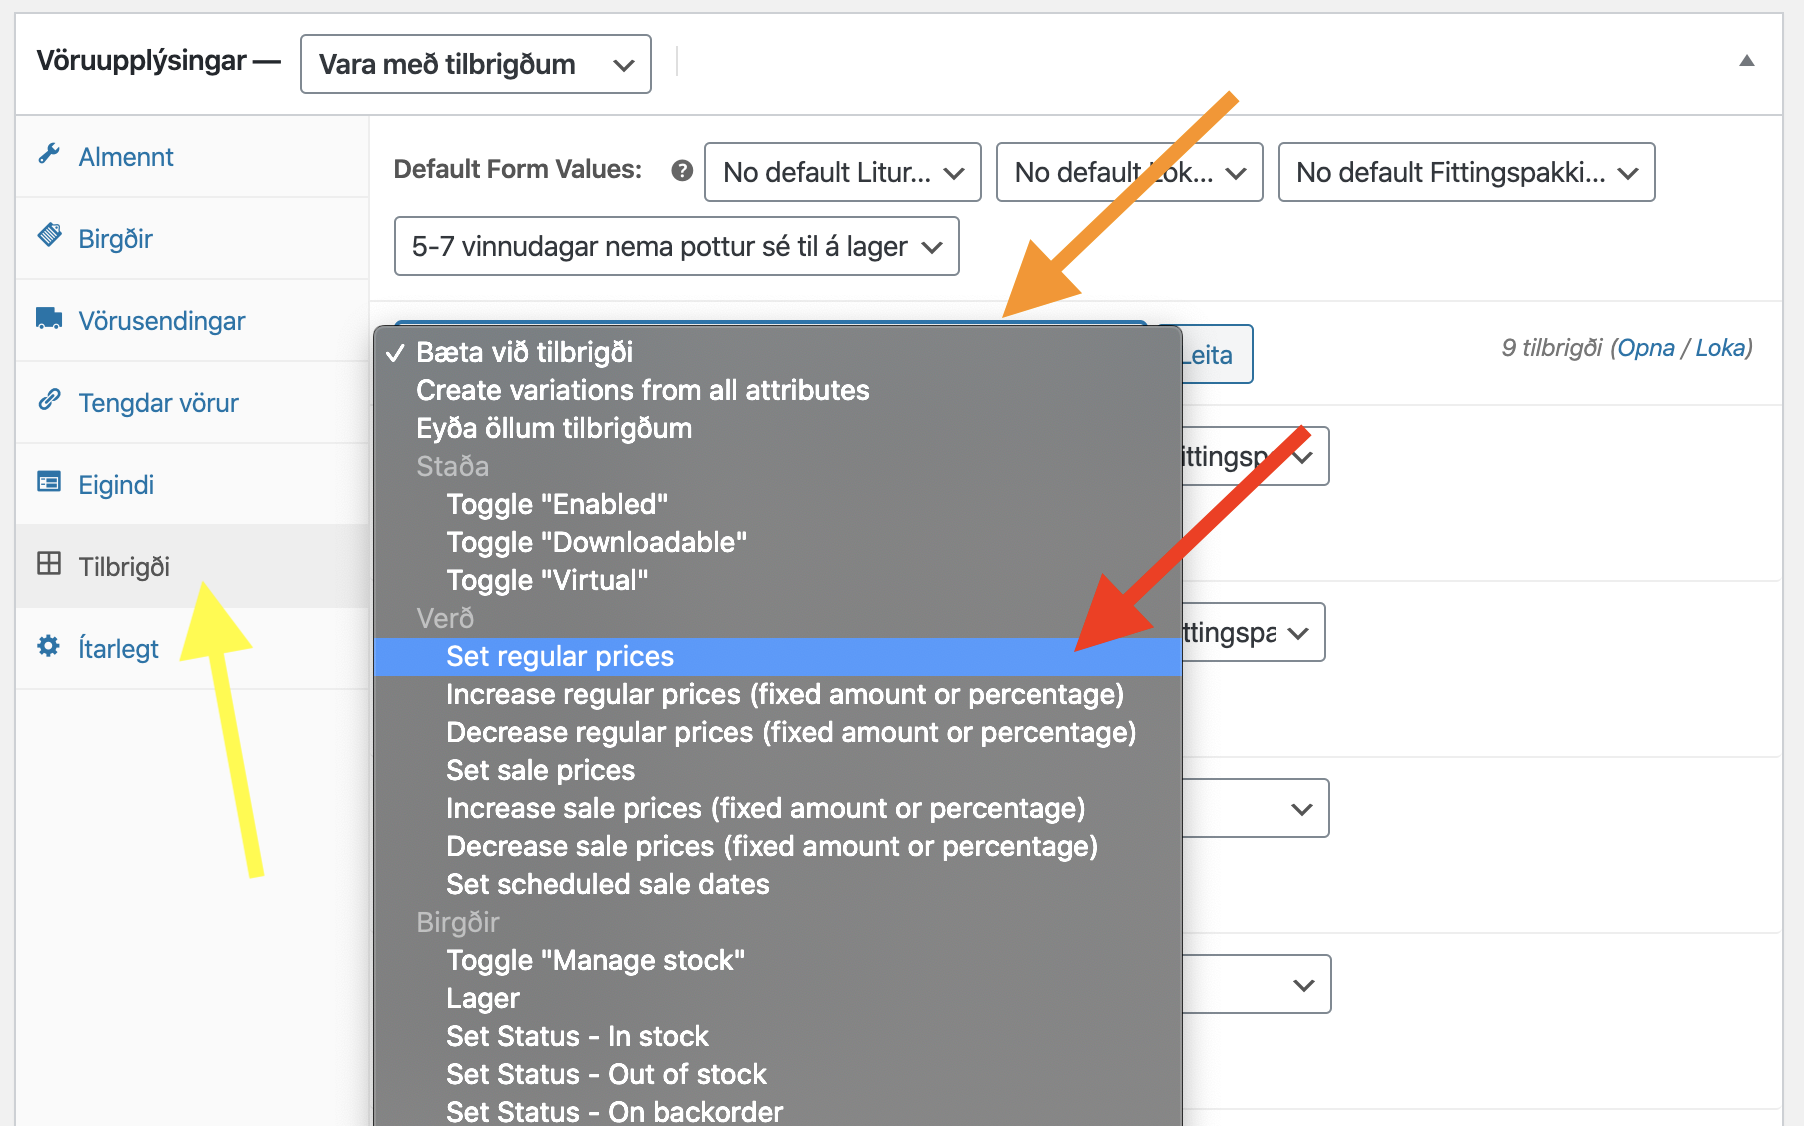Click the link icon beside Tengdar vörur
Viewport: 1804px width, 1126px height.
[x=49, y=400]
